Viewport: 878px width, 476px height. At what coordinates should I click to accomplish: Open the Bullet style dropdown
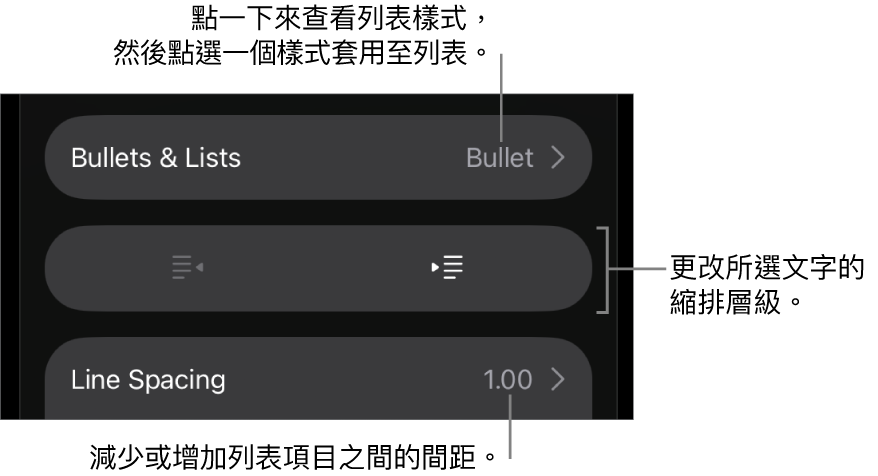click(x=500, y=158)
